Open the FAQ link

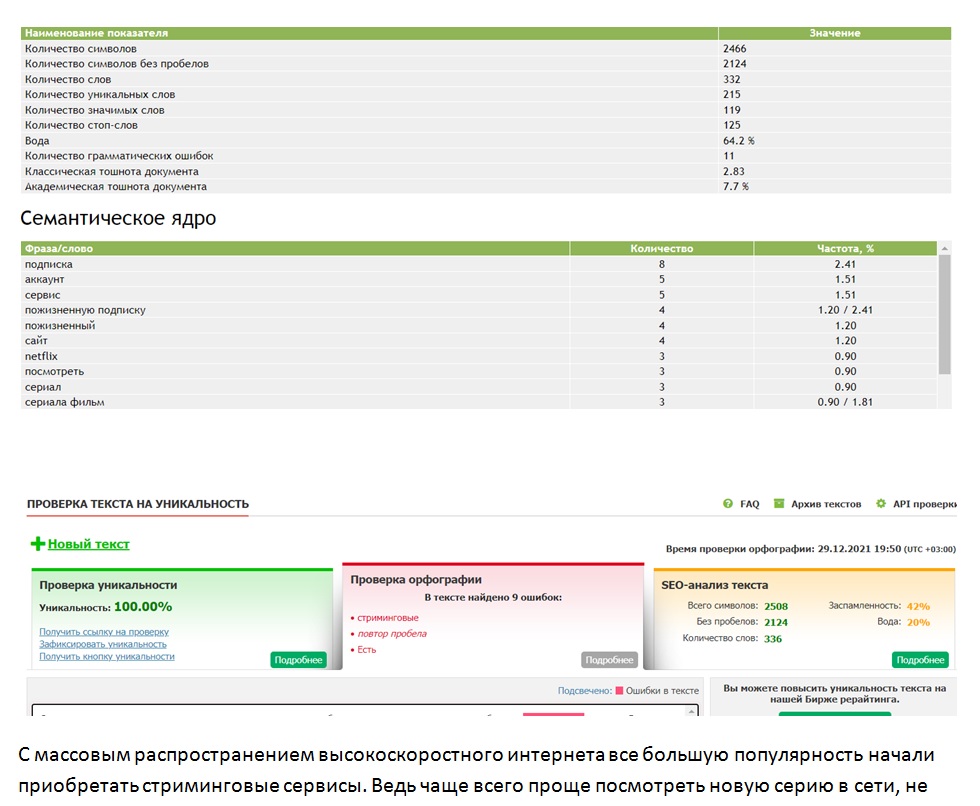(749, 504)
